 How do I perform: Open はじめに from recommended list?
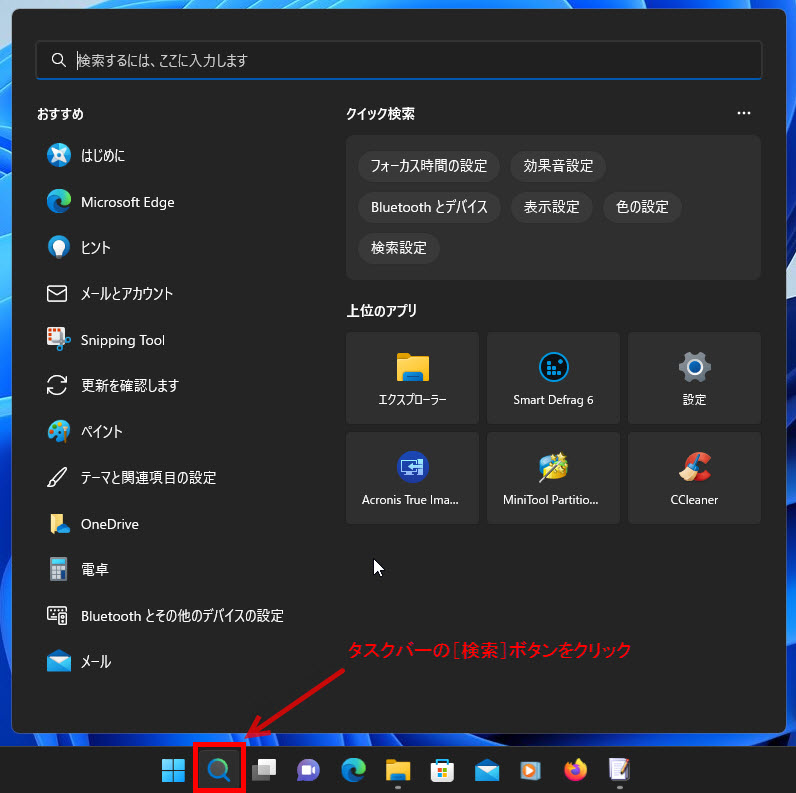coord(102,155)
